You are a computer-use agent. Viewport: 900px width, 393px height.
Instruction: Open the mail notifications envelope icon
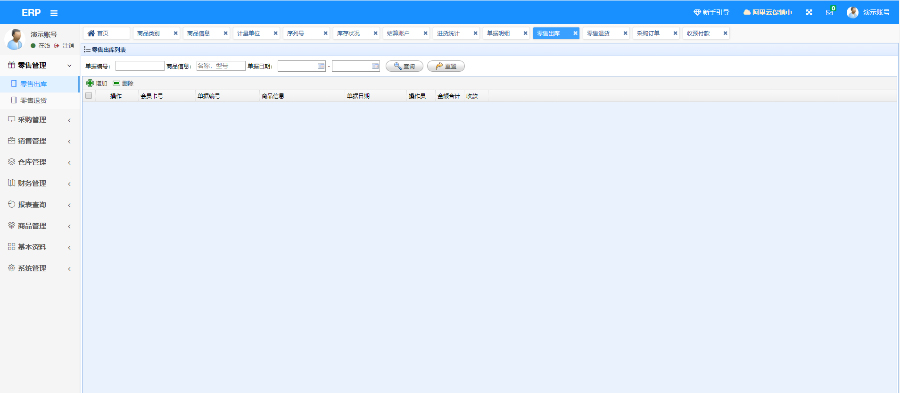point(829,12)
